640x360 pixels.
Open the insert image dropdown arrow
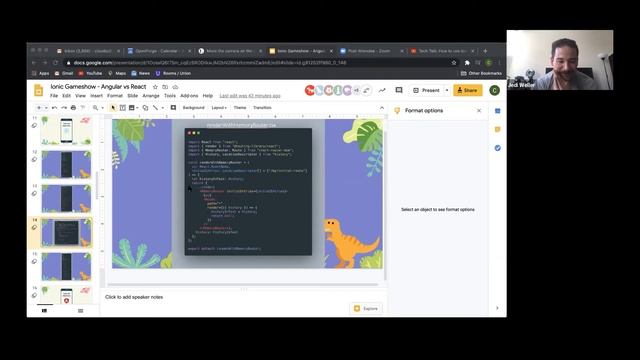[137, 108]
